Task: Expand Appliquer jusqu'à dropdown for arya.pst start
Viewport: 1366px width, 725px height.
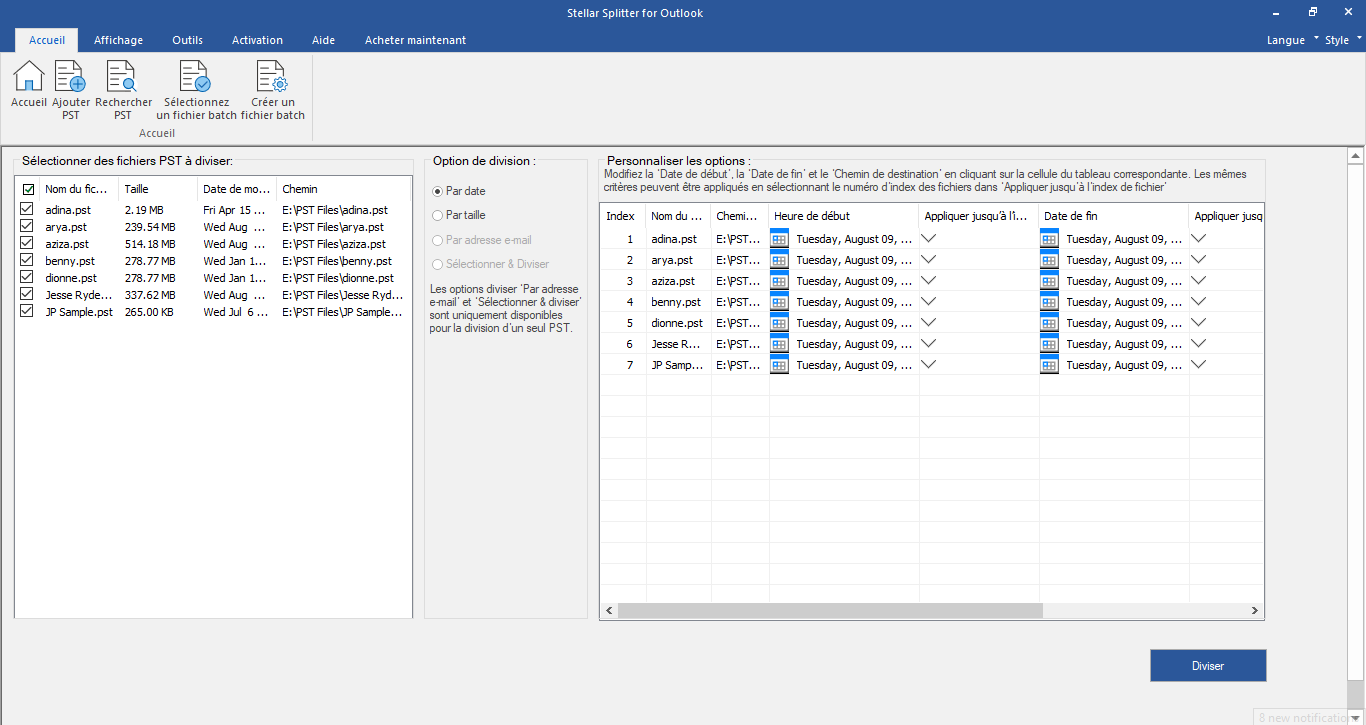Action: 929,259
